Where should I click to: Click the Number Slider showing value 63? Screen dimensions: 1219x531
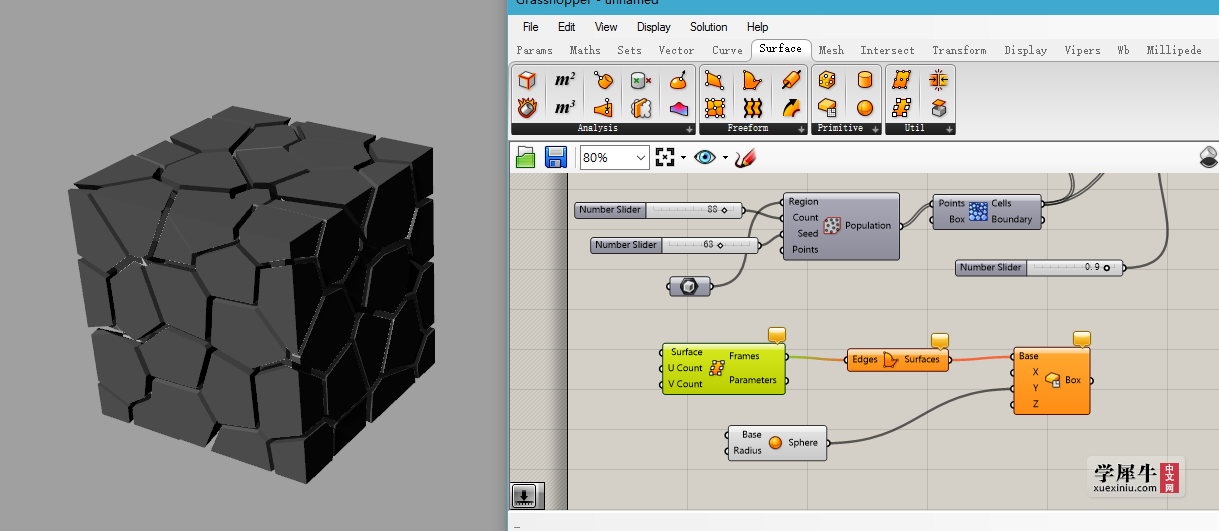[x=673, y=245]
